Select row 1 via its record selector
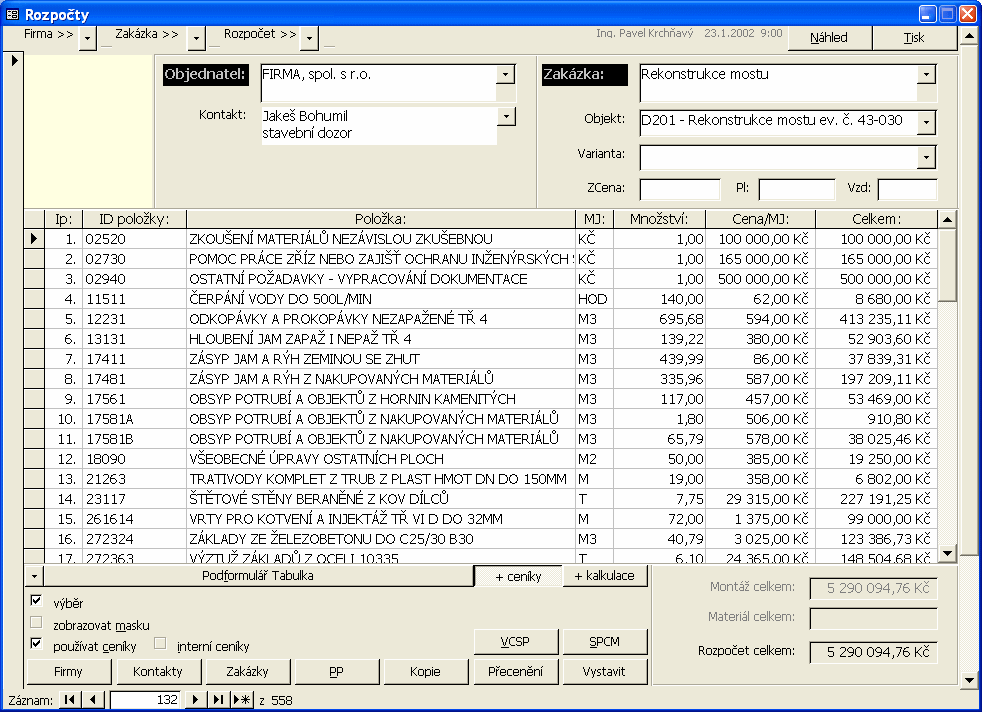This screenshot has width=982, height=712. coord(33,239)
